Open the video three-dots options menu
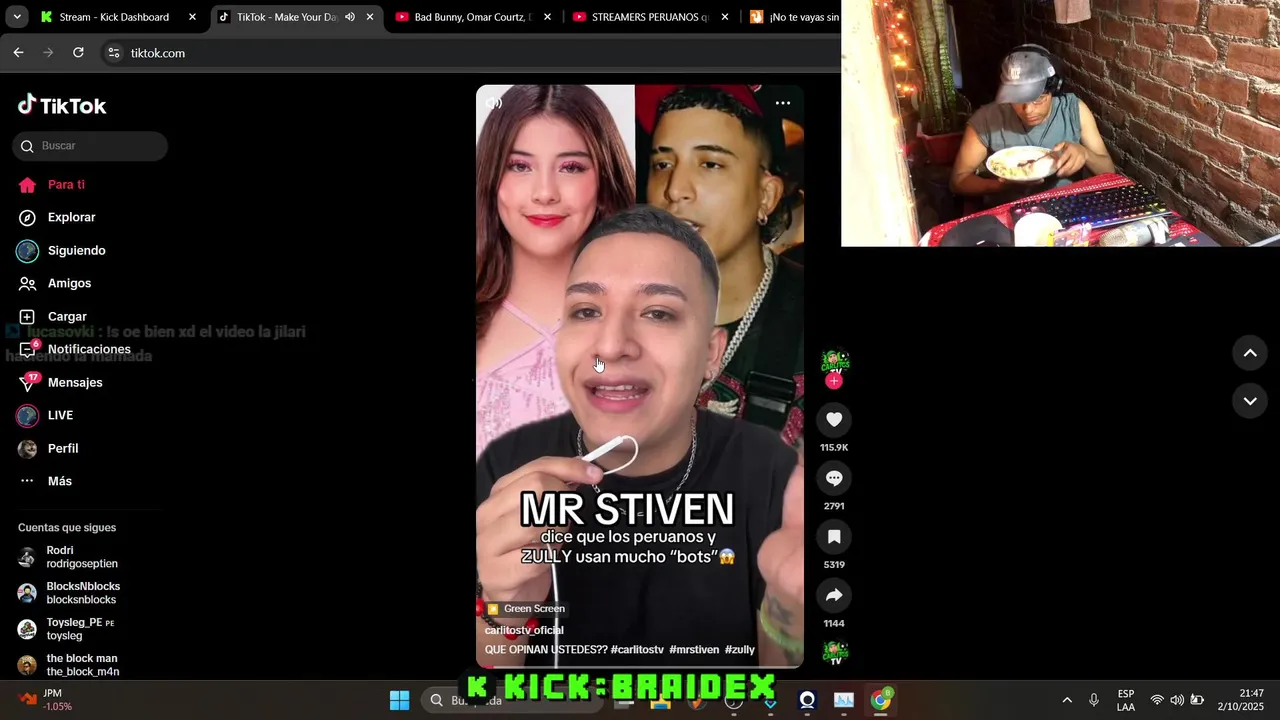Screen dimensions: 1280x720 point(783,103)
